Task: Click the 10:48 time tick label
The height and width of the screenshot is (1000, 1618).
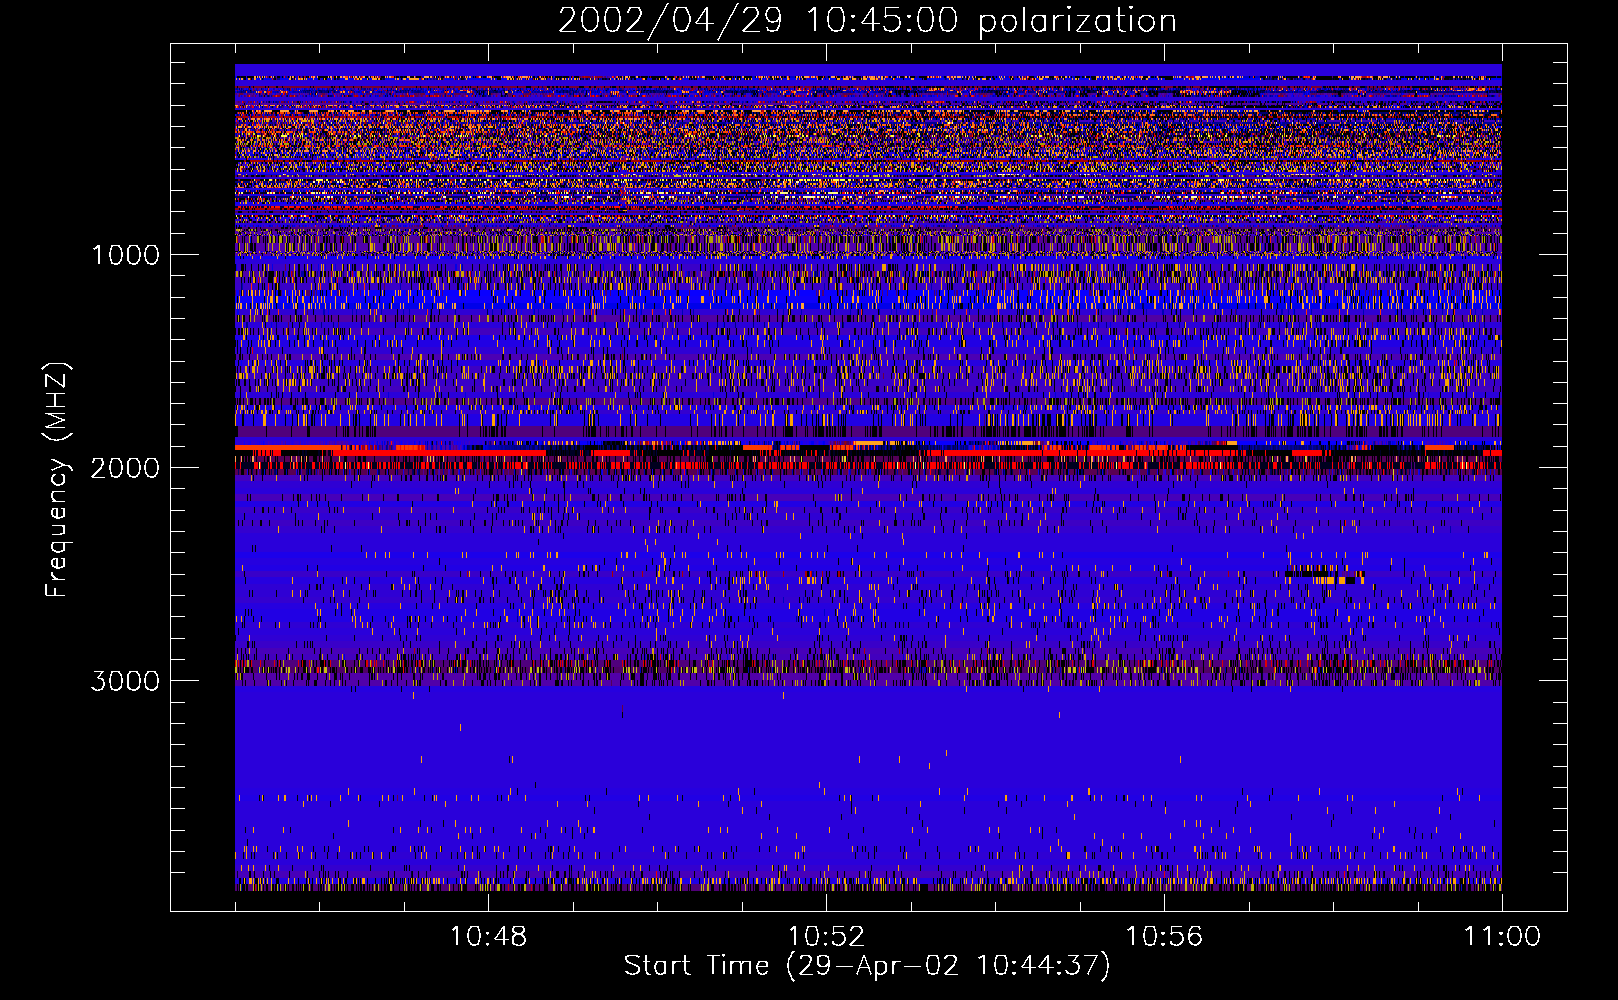Action: coord(488,937)
